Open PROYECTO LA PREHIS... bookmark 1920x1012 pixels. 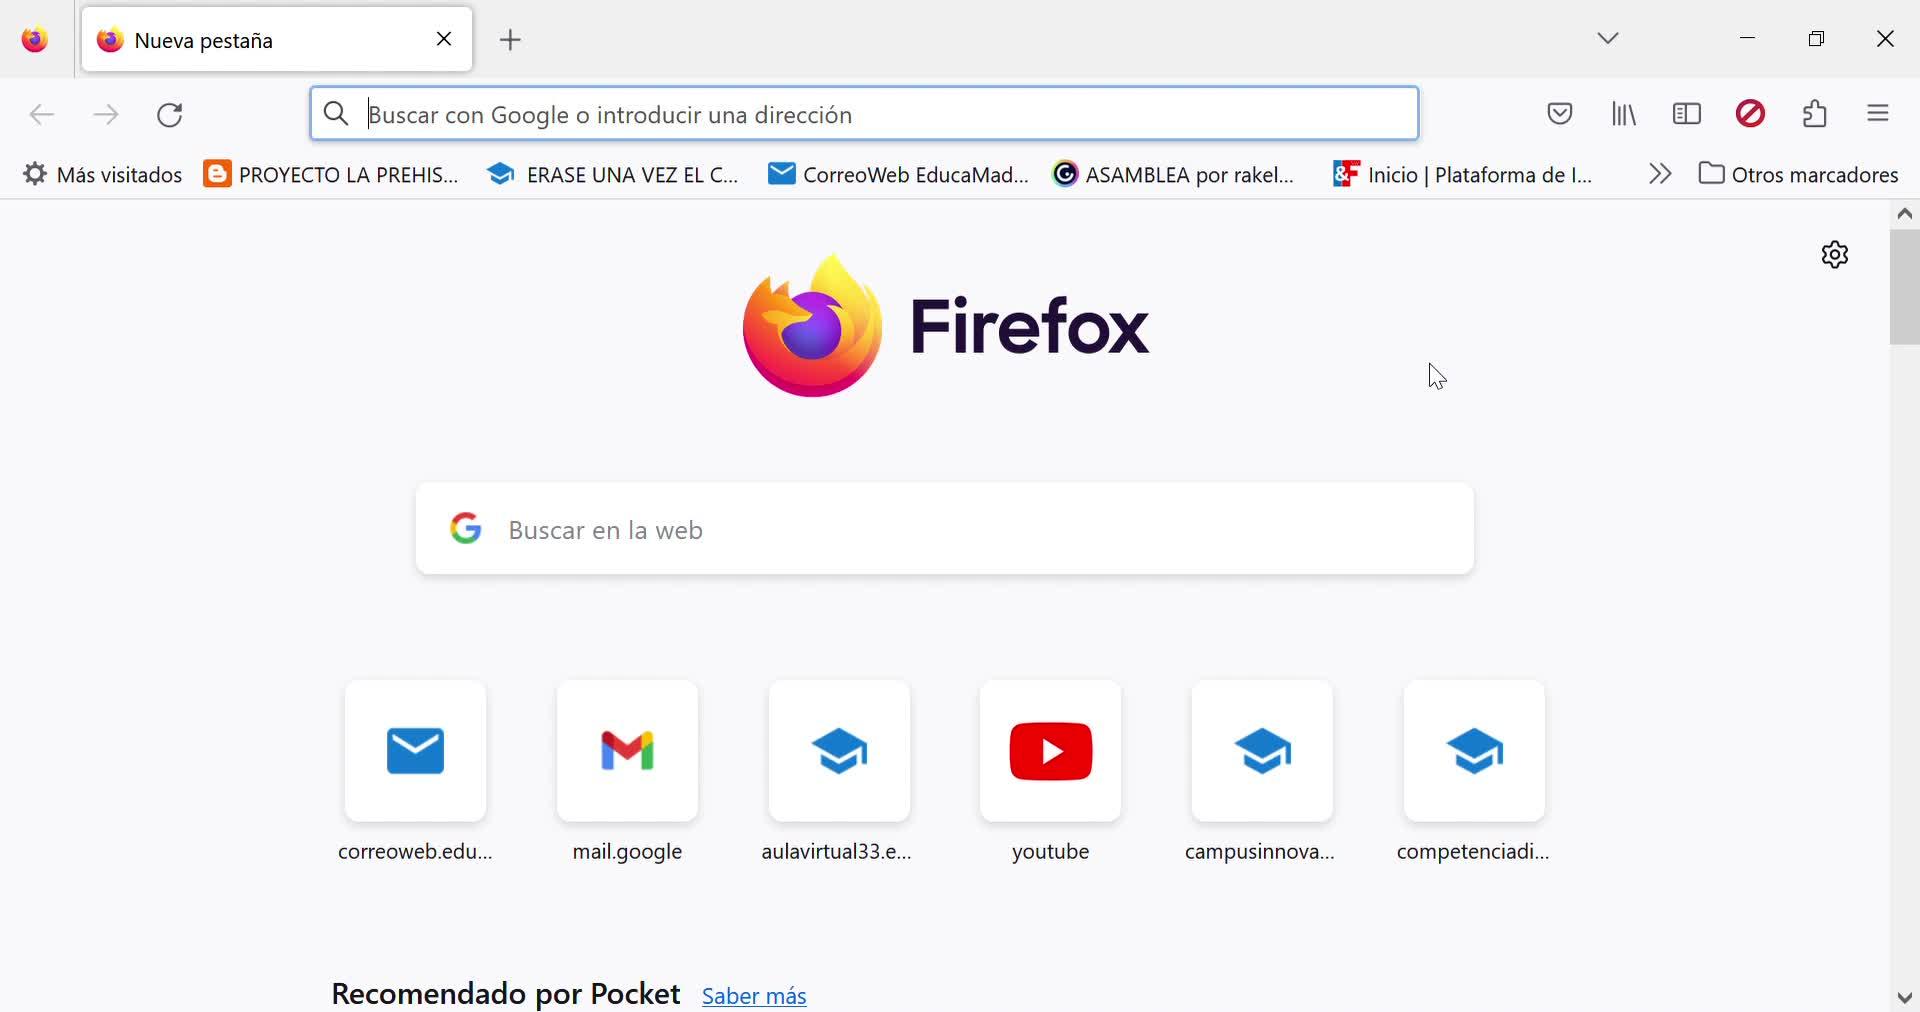click(331, 175)
